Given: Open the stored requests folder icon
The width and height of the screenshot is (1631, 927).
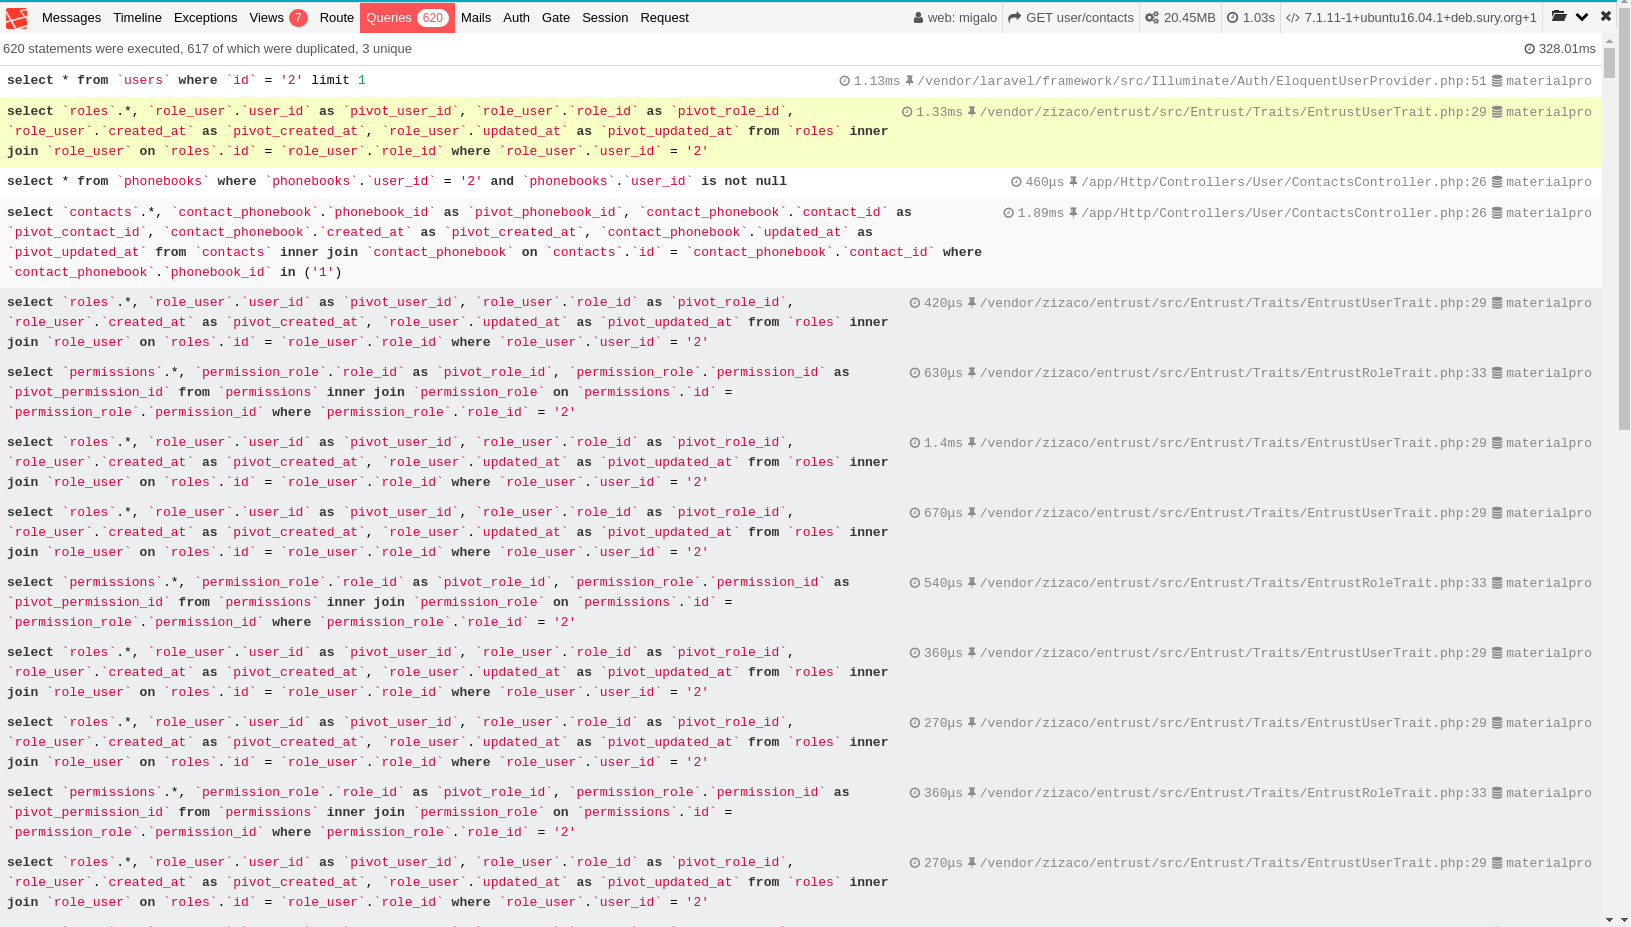Looking at the screenshot, I should click(1559, 16).
